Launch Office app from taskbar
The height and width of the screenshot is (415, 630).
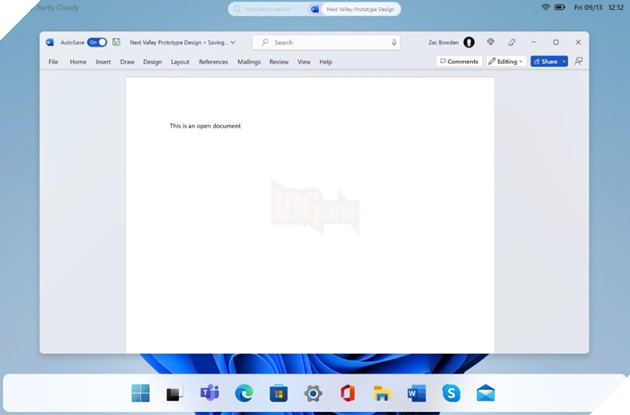348,393
